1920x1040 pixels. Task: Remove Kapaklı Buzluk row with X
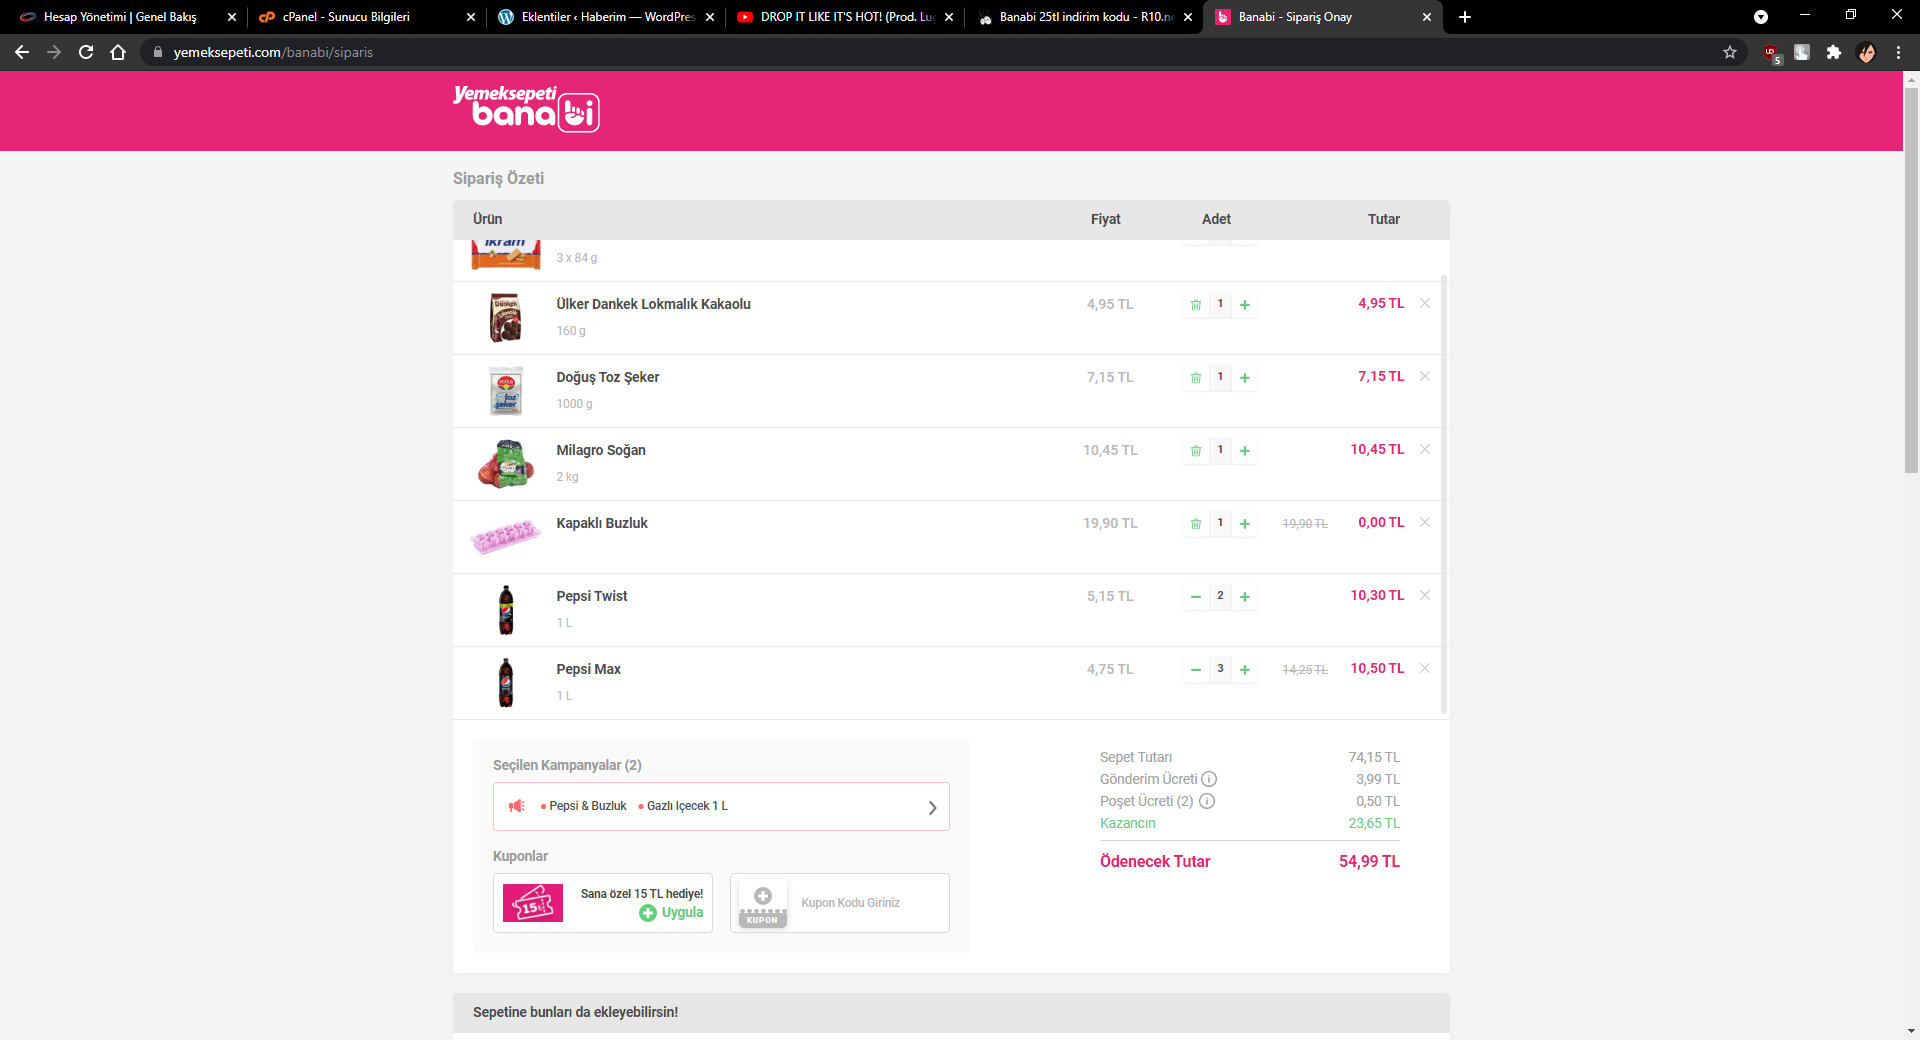click(x=1425, y=522)
